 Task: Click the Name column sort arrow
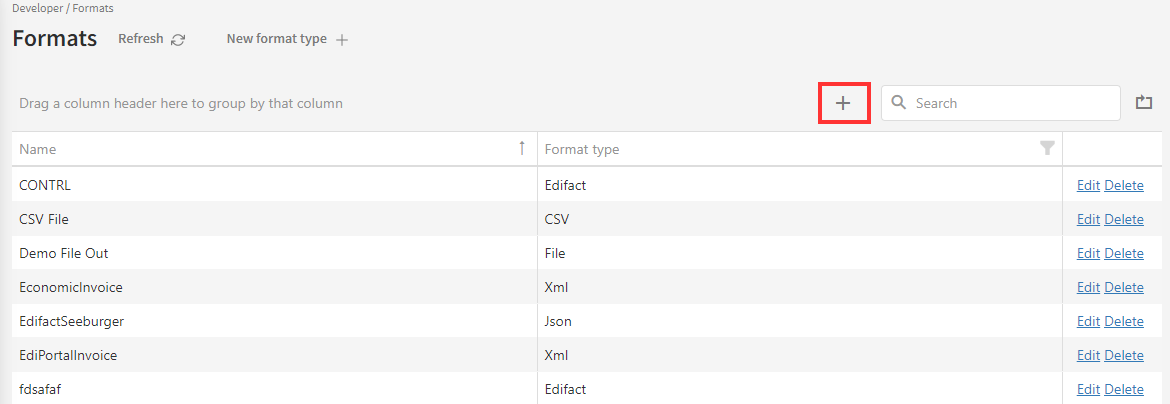click(x=522, y=148)
